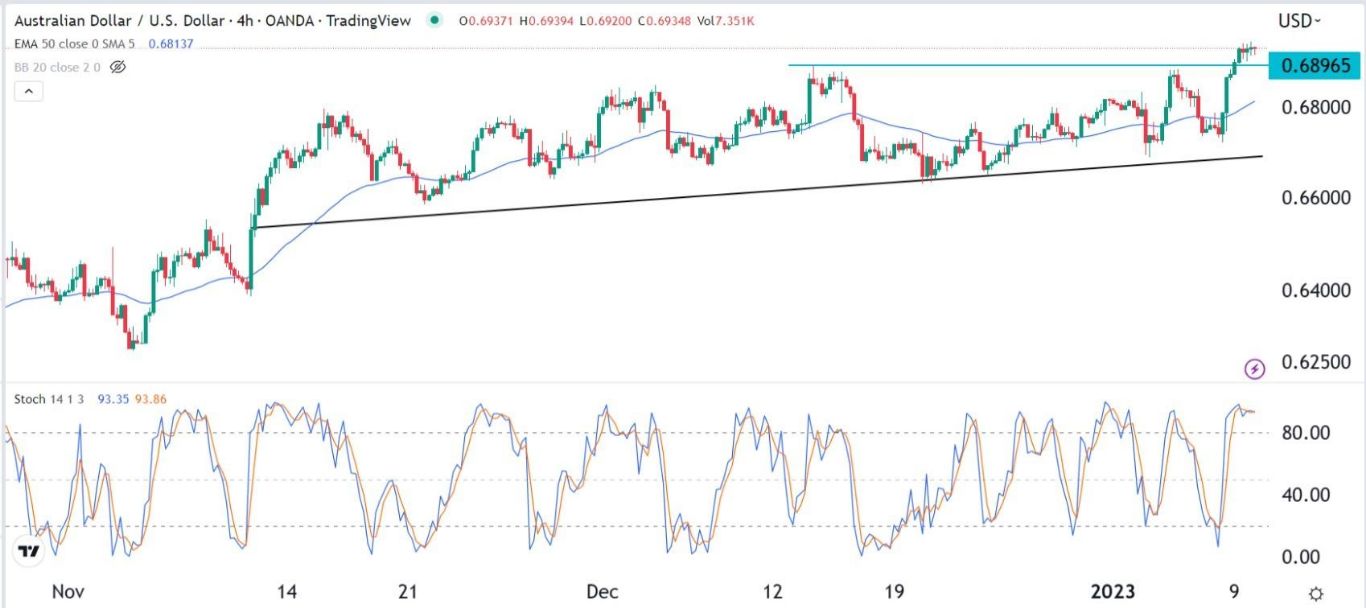Click the EMA value 0.68137

click(173, 44)
